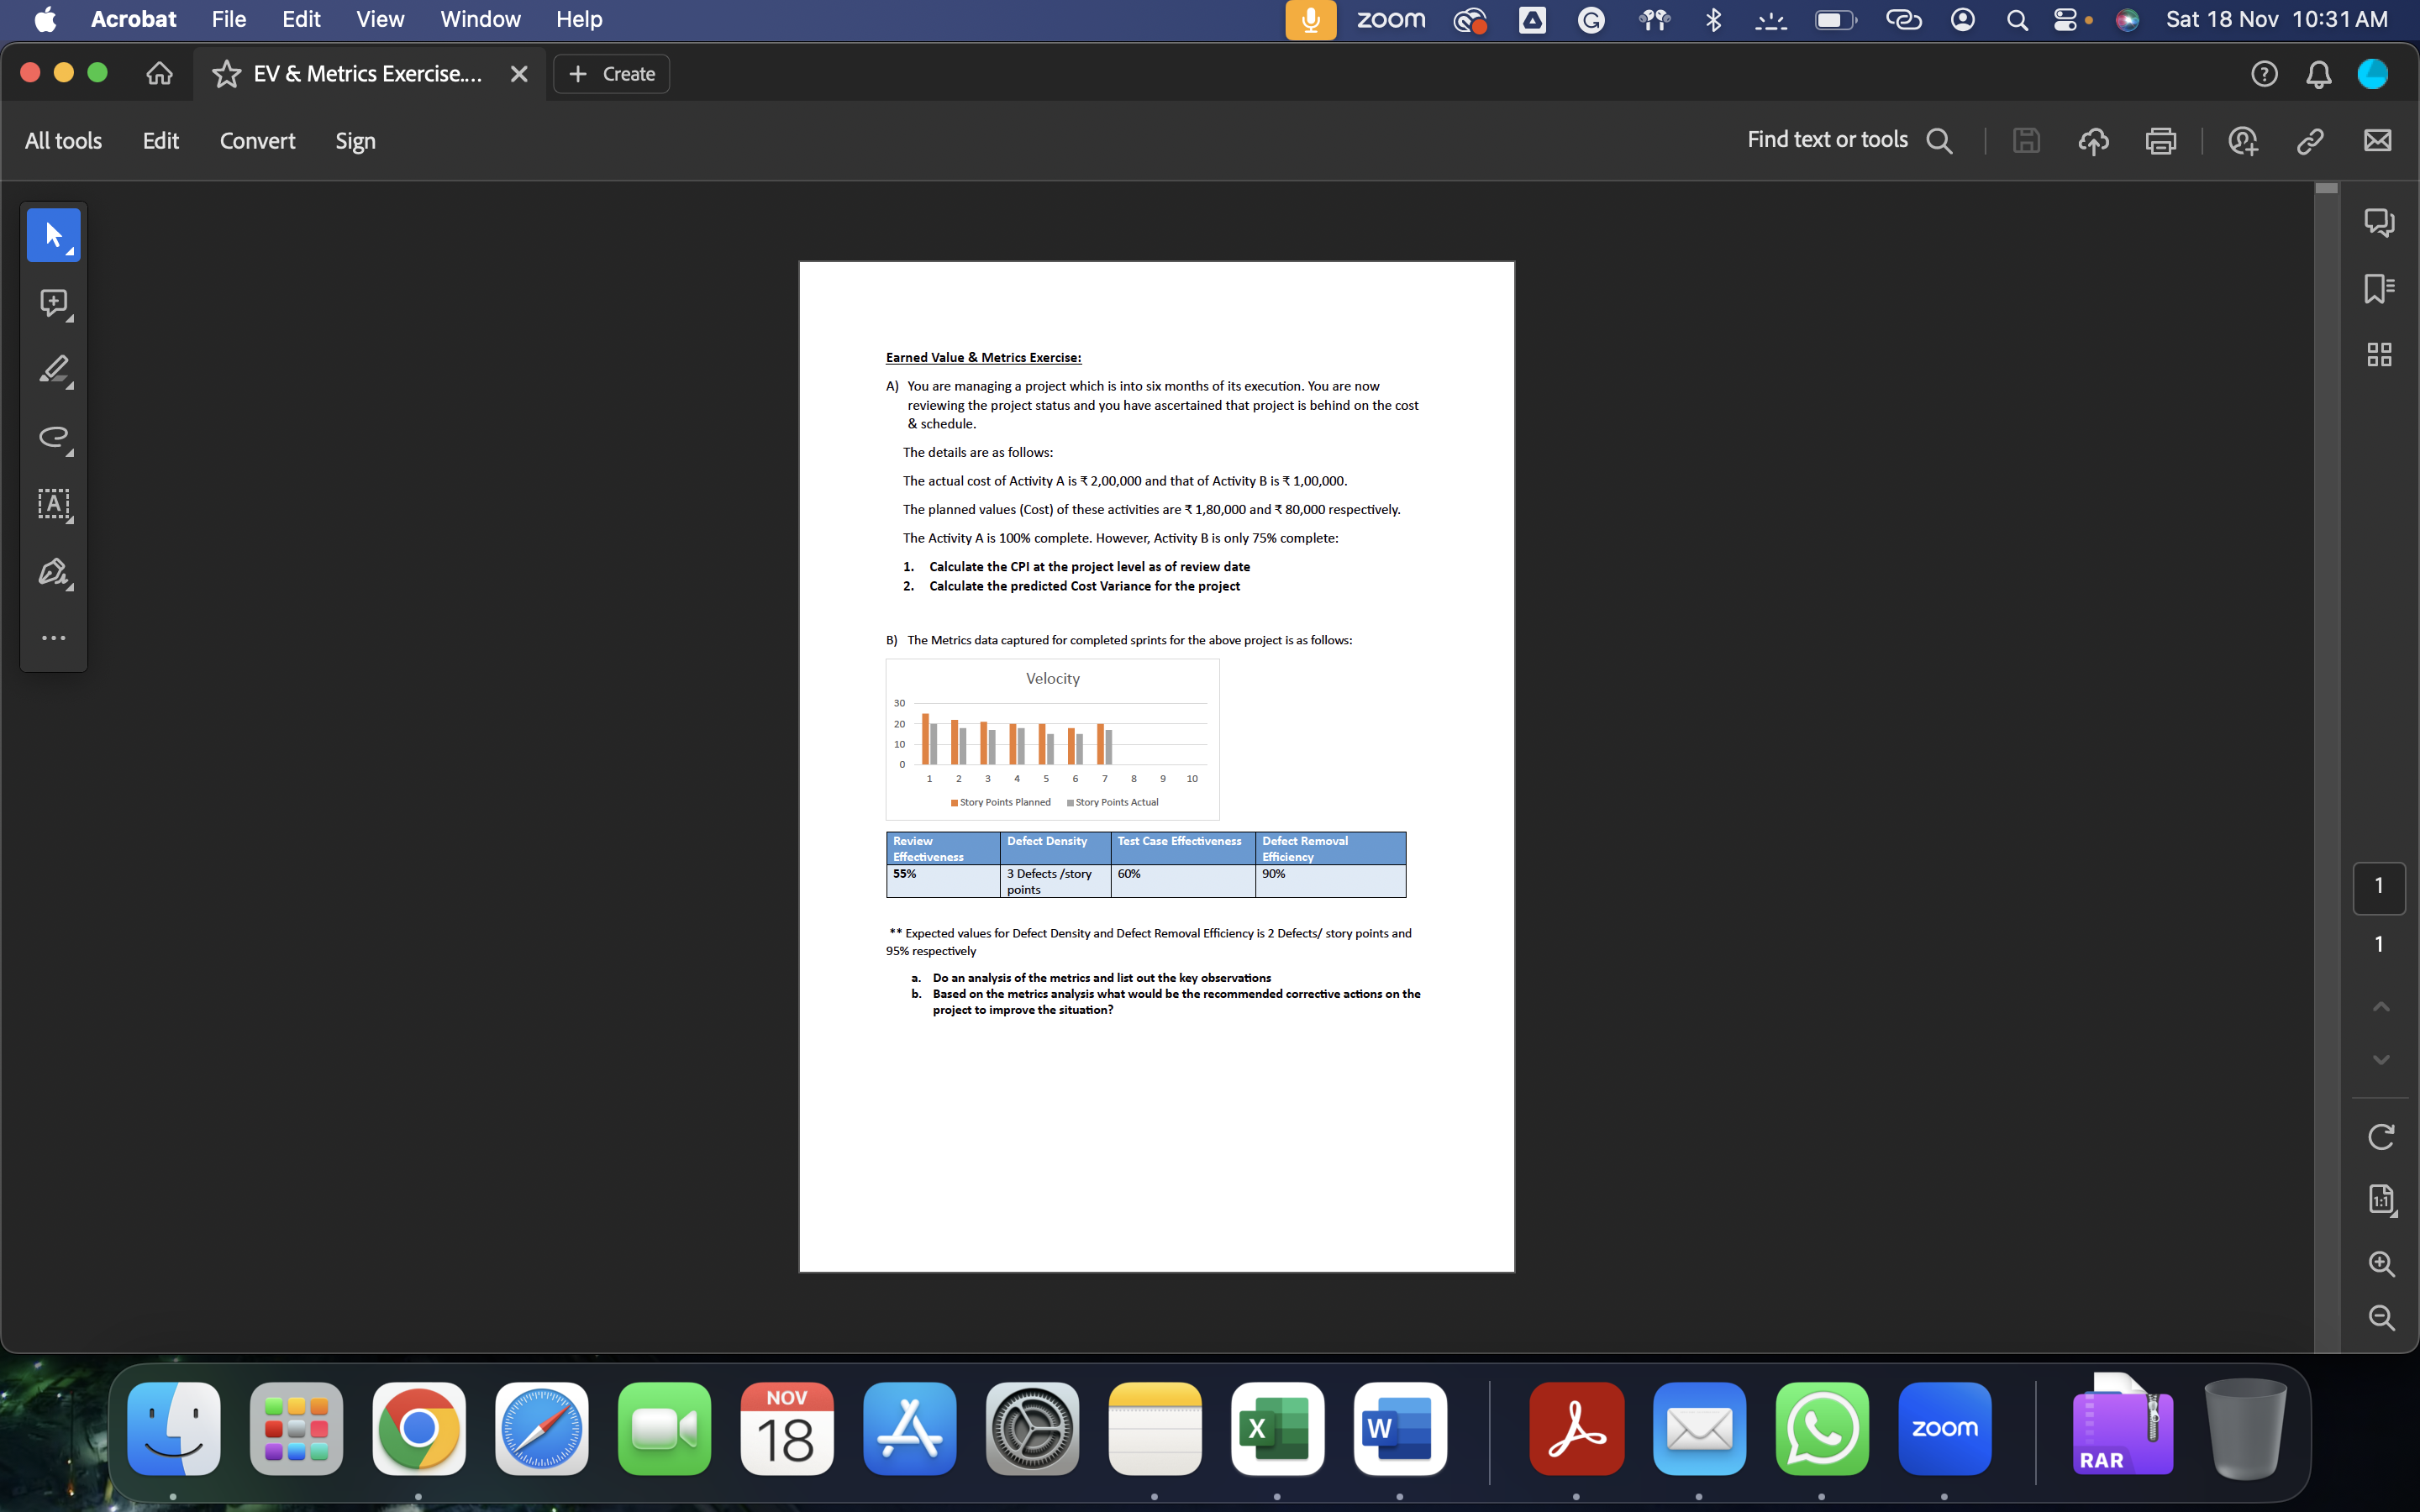Select the Add Comment tool

(53, 302)
